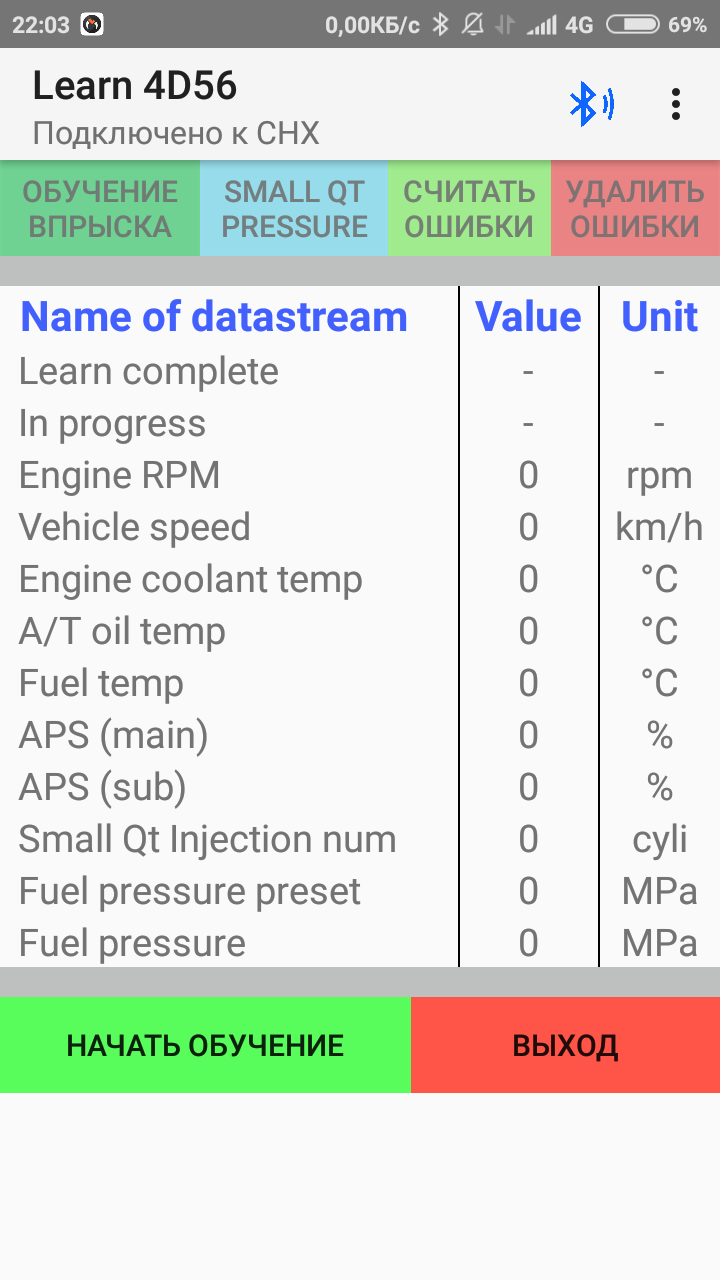Select the ОБУЧЕНИЕ ВПРЫСКА tab
The image size is (720, 1280).
(100, 208)
